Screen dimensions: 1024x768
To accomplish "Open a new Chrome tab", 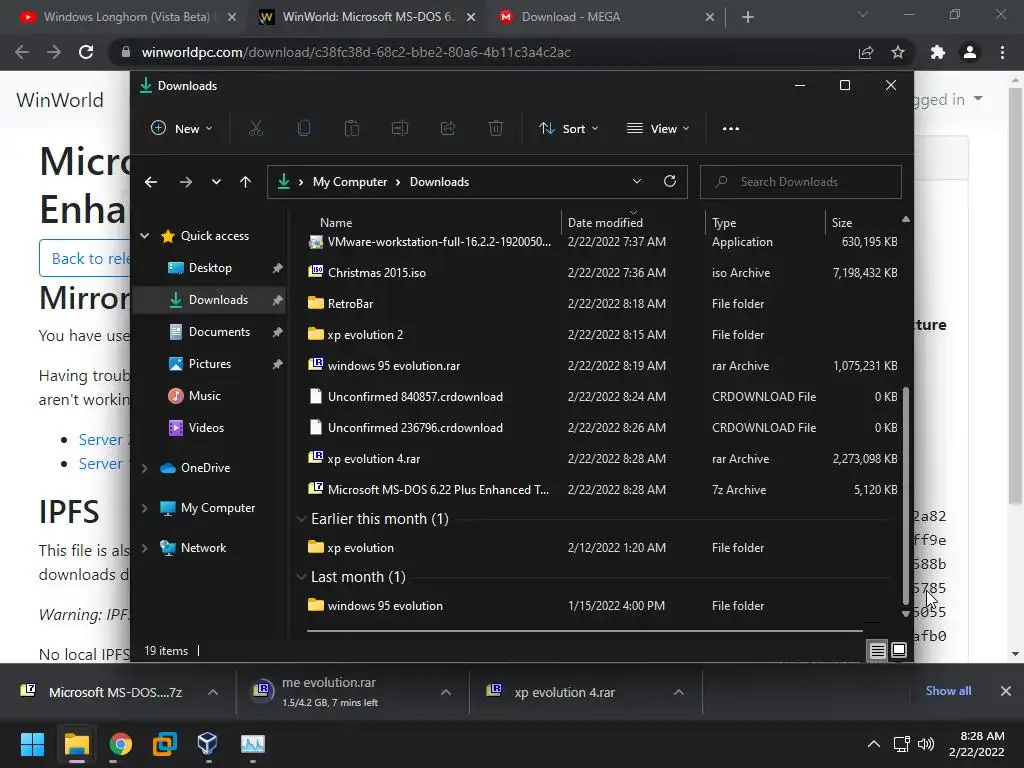I will (x=748, y=17).
